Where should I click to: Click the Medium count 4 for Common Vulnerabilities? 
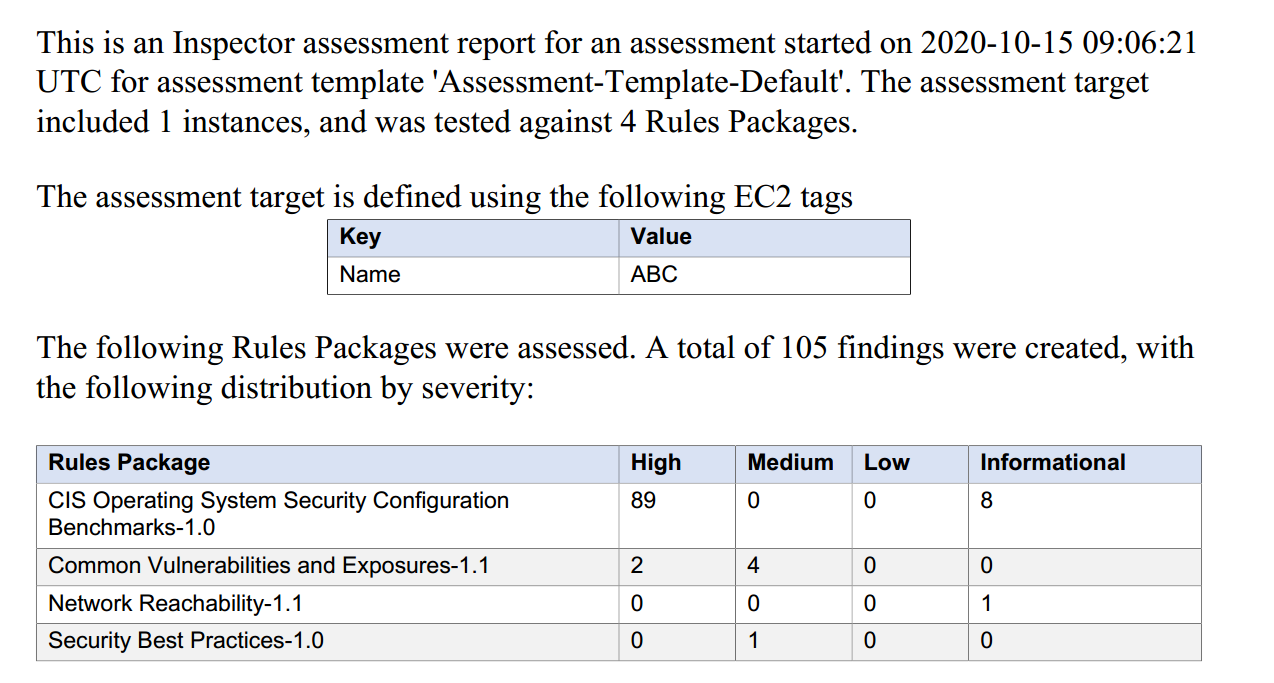click(753, 566)
